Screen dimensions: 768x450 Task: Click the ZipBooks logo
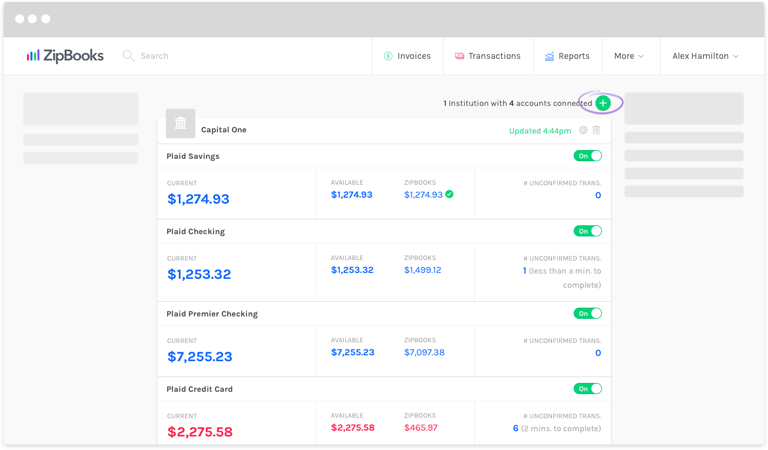pos(65,56)
